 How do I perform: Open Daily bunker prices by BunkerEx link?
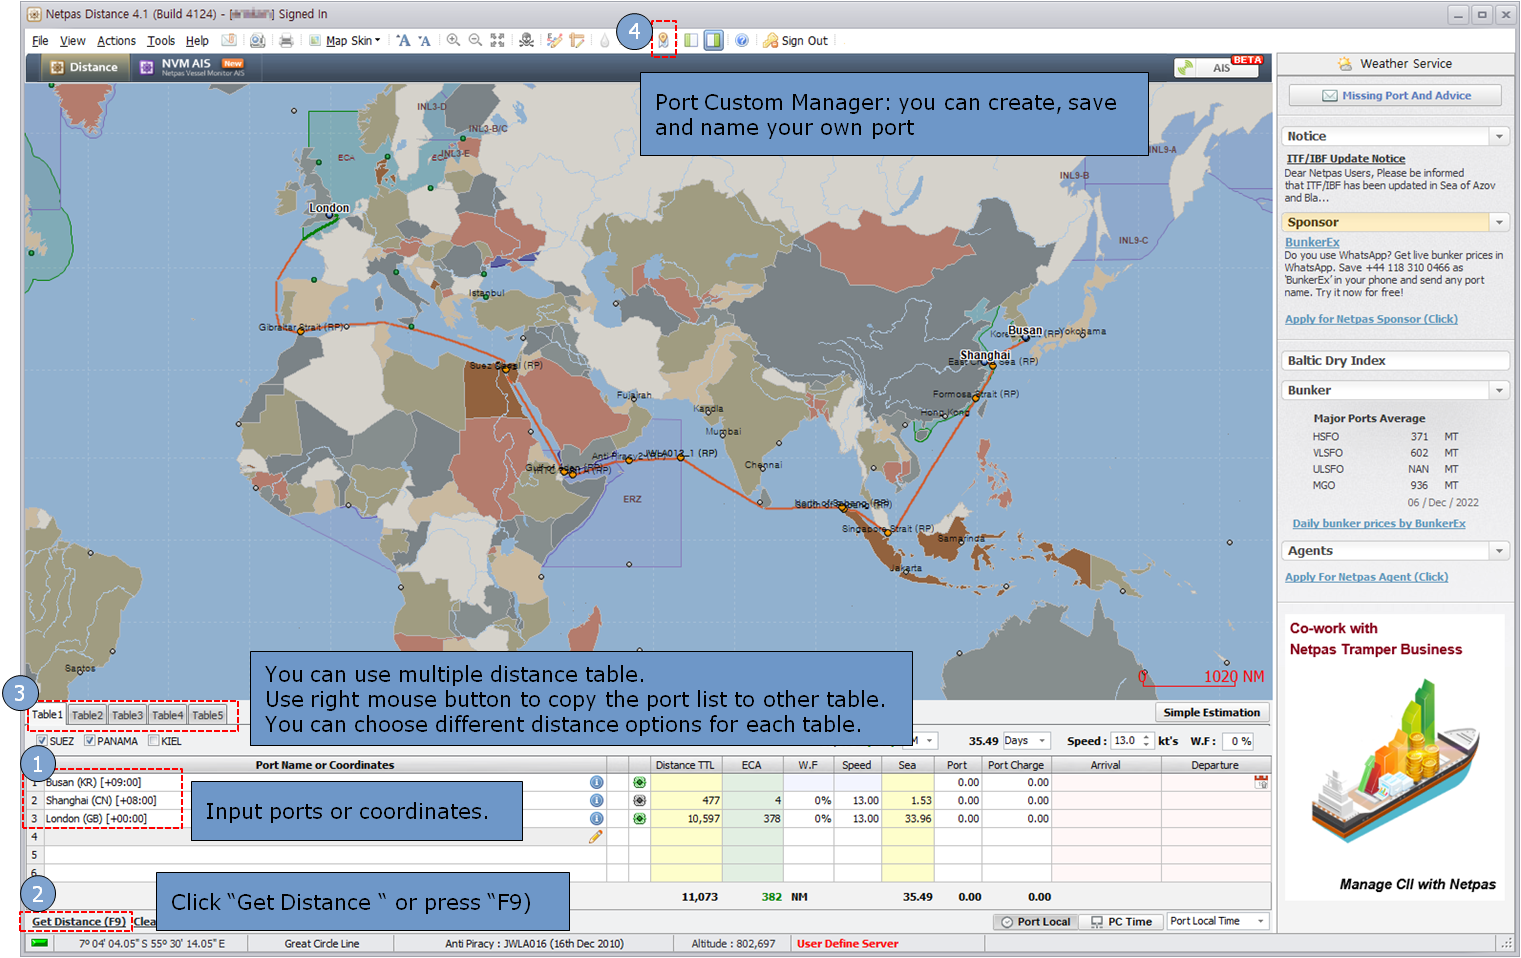(x=1378, y=524)
